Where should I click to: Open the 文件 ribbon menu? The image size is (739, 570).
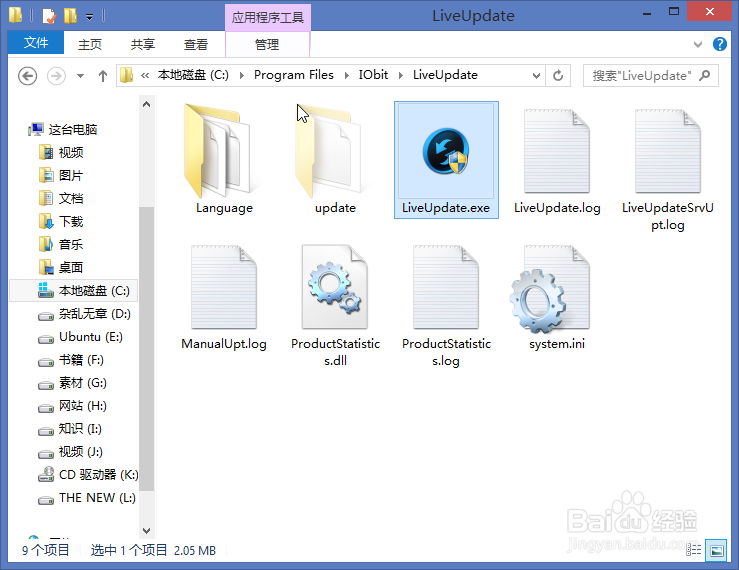click(x=36, y=43)
